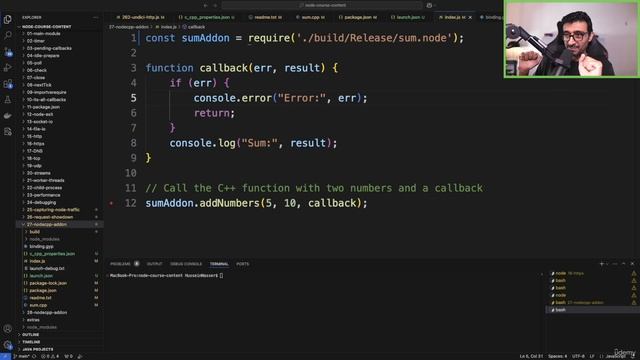The height and width of the screenshot is (360, 640).
Task: Switch to the launch.json editor tab
Action: click(x=407, y=17)
